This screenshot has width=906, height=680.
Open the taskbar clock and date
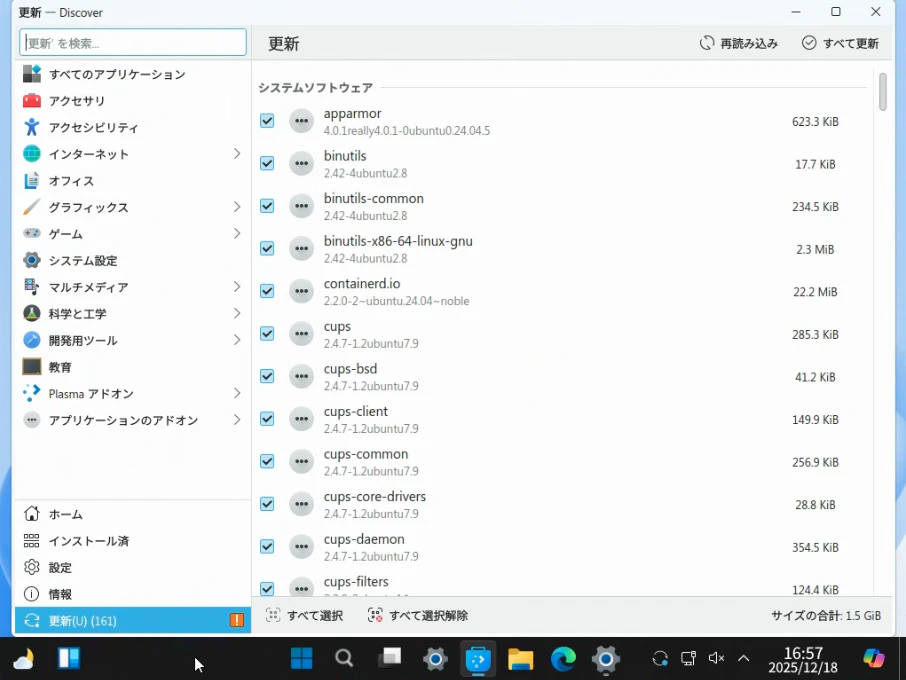pyautogui.click(x=803, y=660)
